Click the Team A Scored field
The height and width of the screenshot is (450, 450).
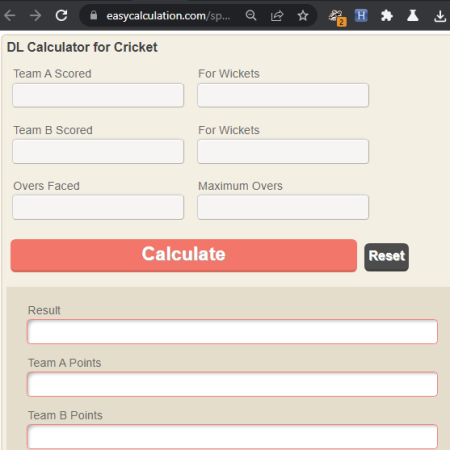98,95
